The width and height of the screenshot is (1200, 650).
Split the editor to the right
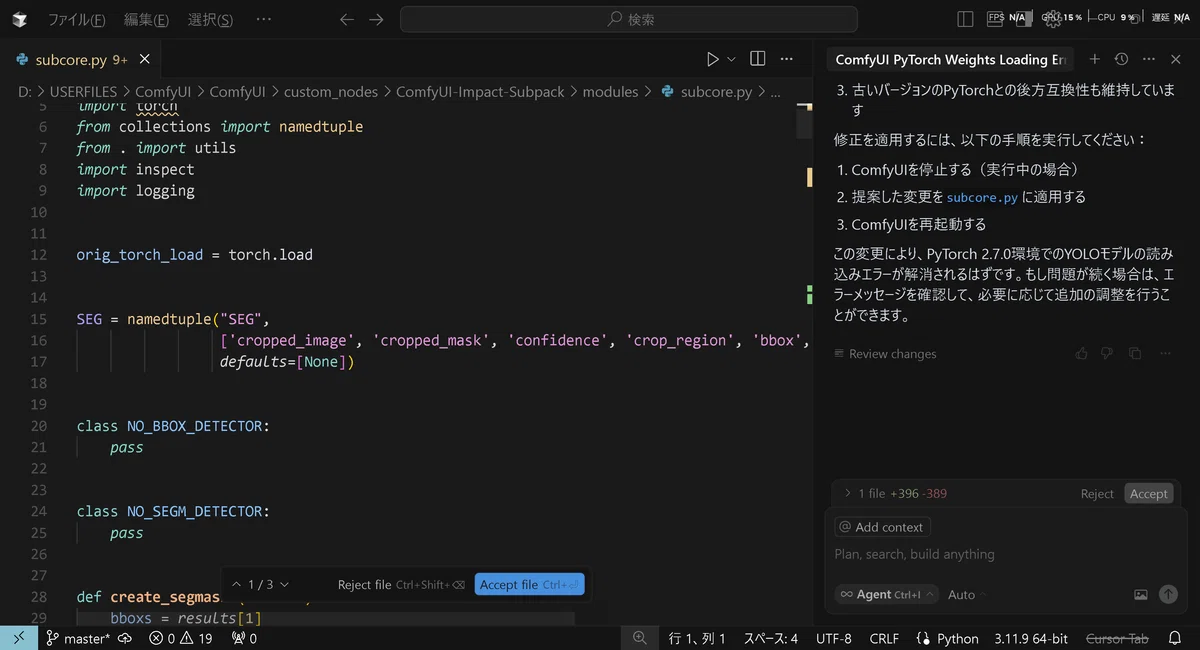[758, 59]
